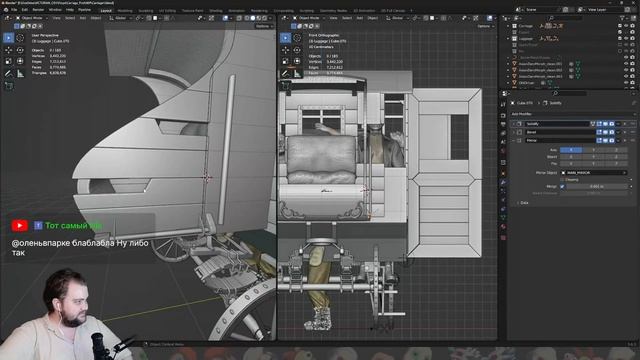The height and width of the screenshot is (360, 640).
Task: Switch left viewport to rendered shading
Action: click(x=264, y=18)
